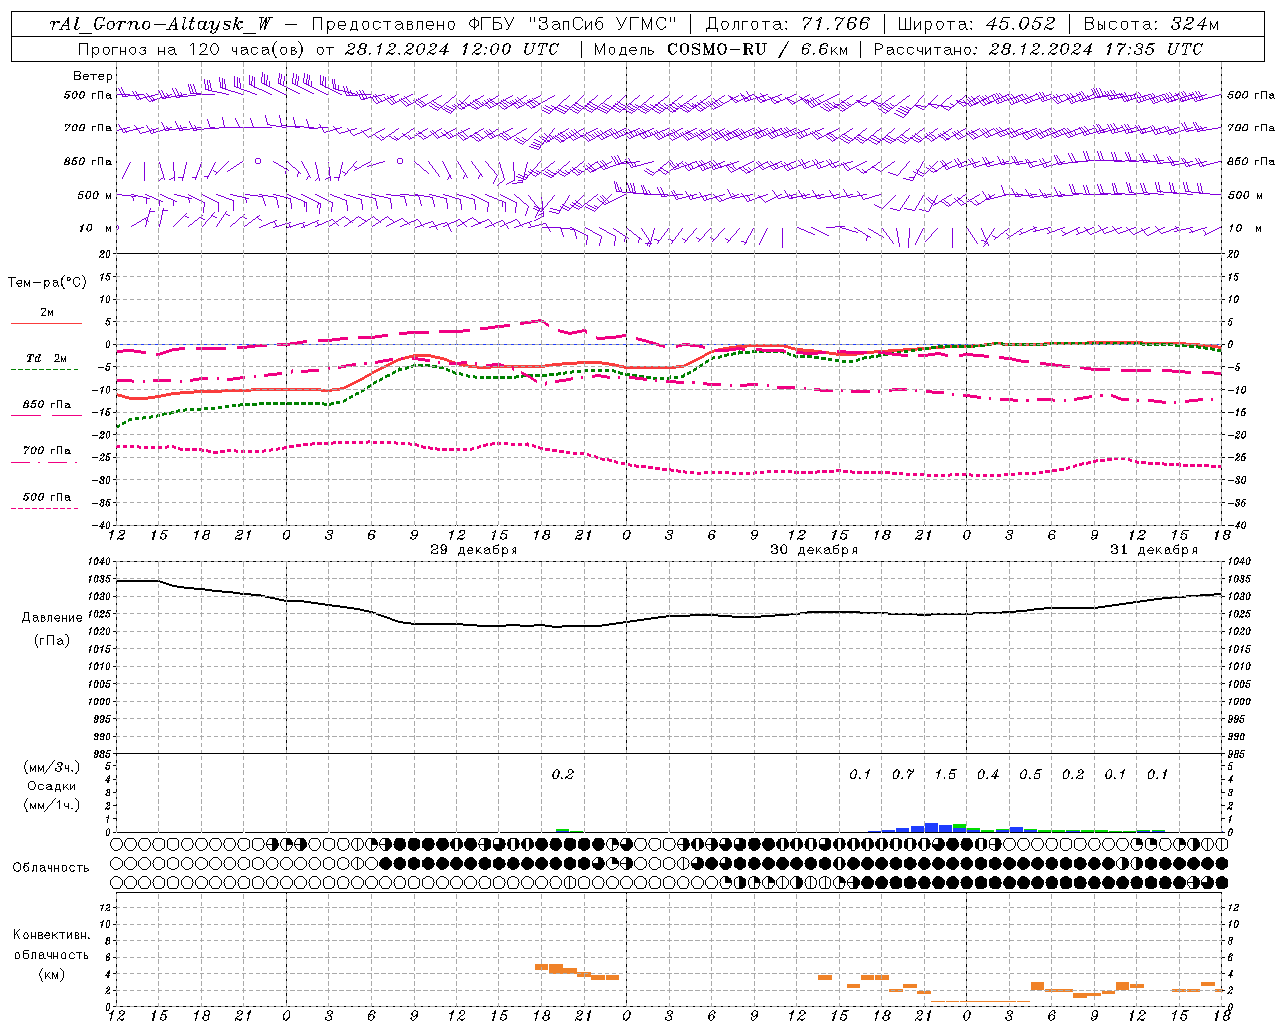
Task: Click the station title rAl_Gorno-Altaysk_W
Action: (161, 24)
